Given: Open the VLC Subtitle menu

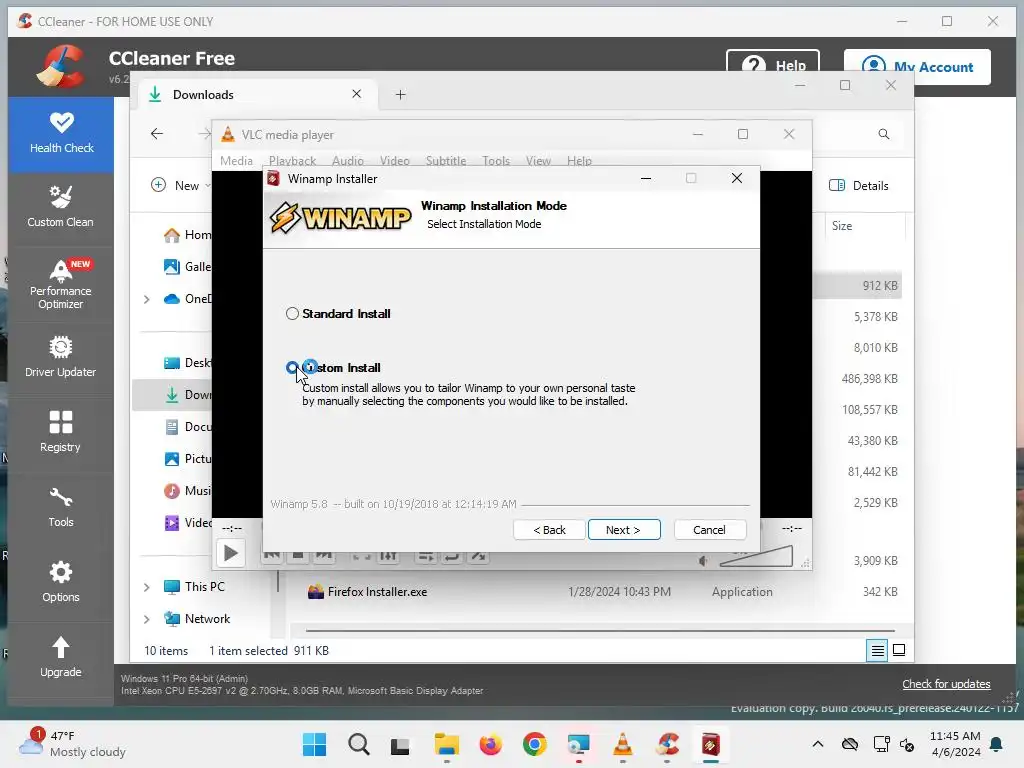Looking at the screenshot, I should pyautogui.click(x=446, y=161).
